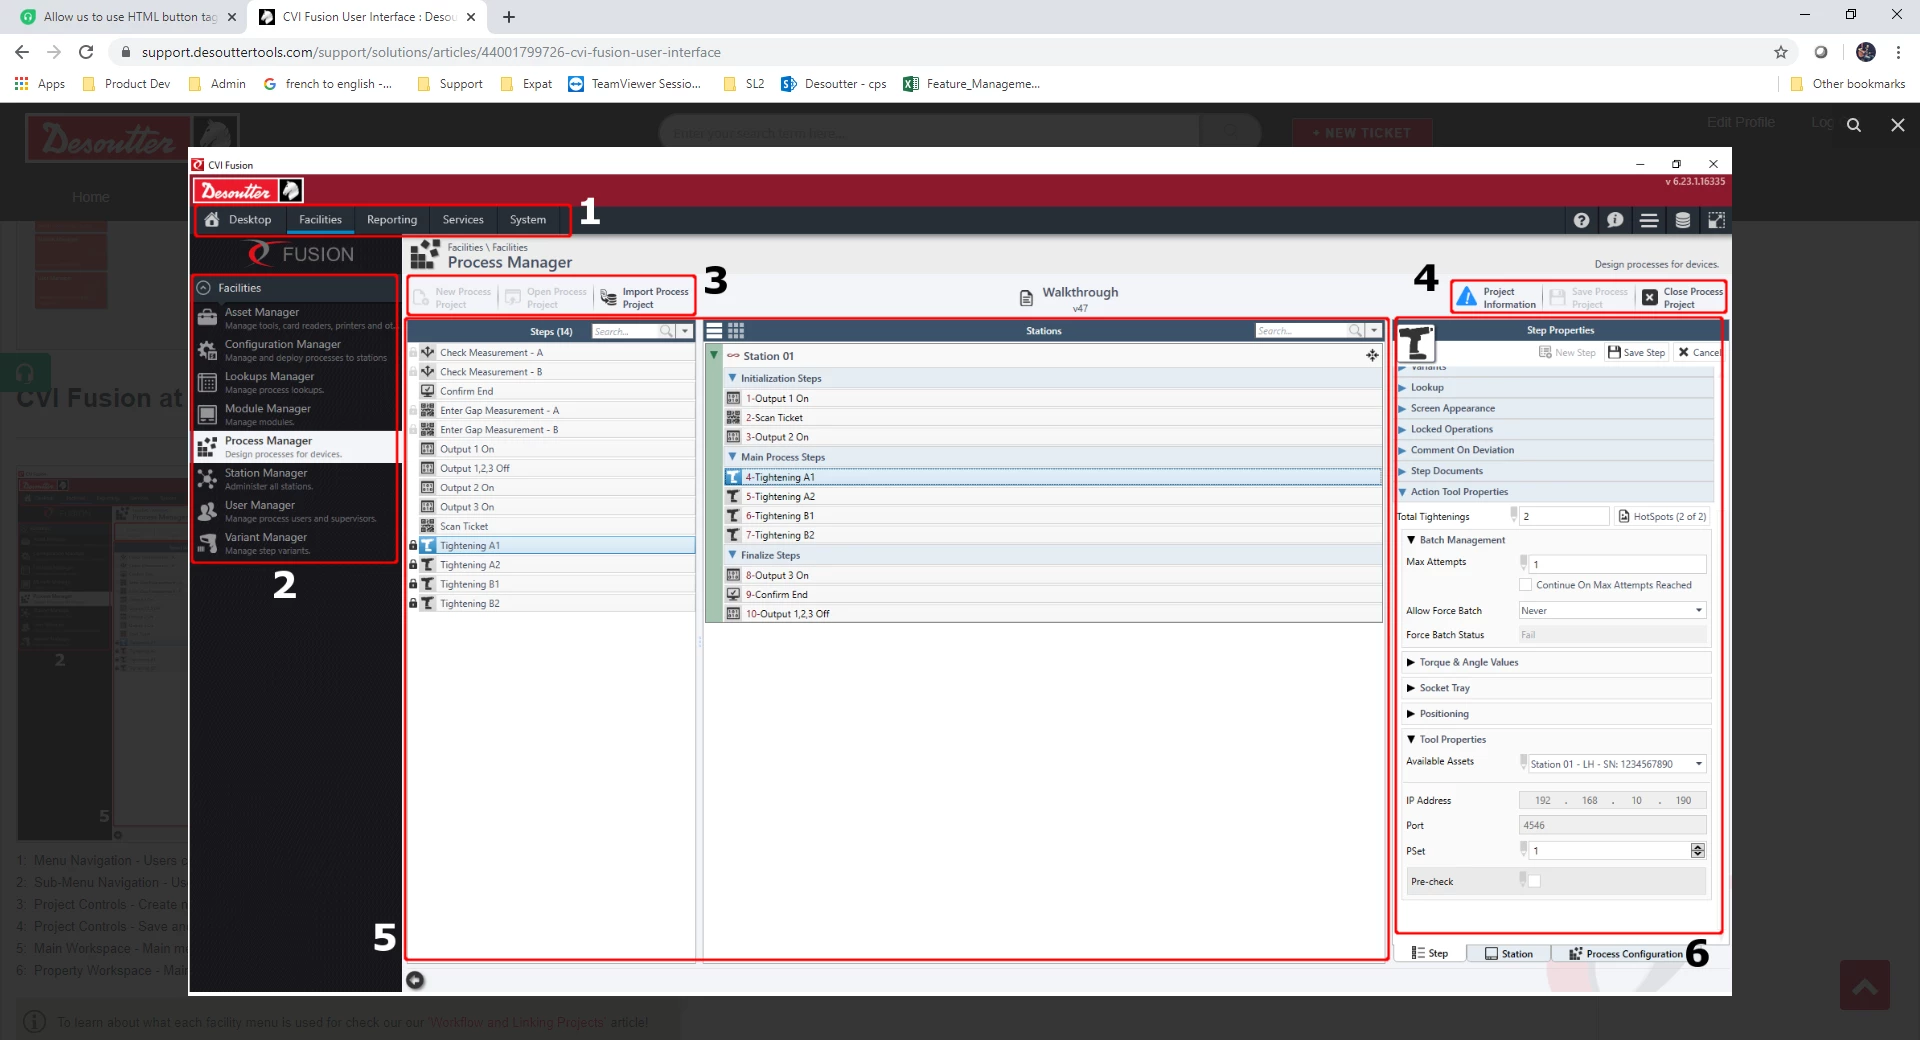The height and width of the screenshot is (1040, 1920).
Task: Bookmark this page with the star icon
Action: tap(1781, 52)
